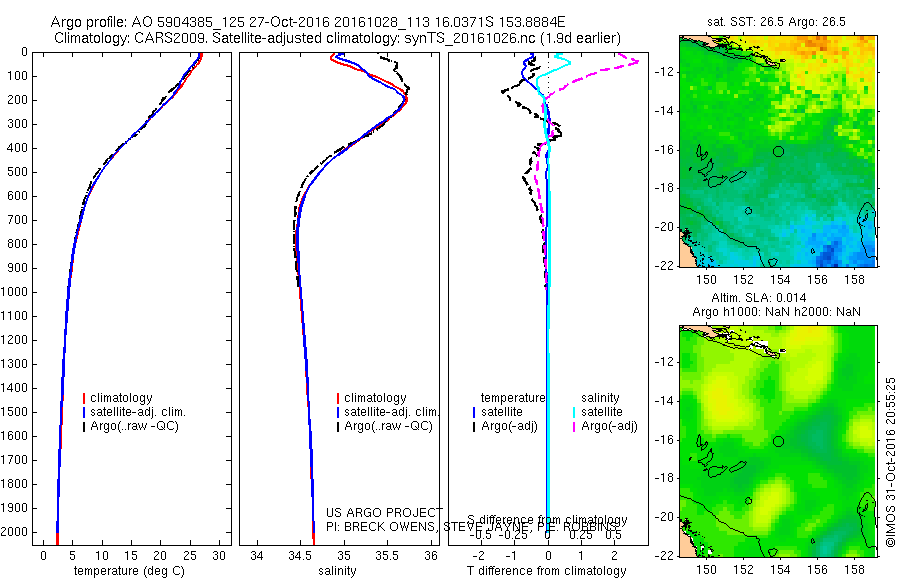Click the cyan salinity satellite legend marker
This screenshot has height=580, width=900.
click(x=574, y=412)
